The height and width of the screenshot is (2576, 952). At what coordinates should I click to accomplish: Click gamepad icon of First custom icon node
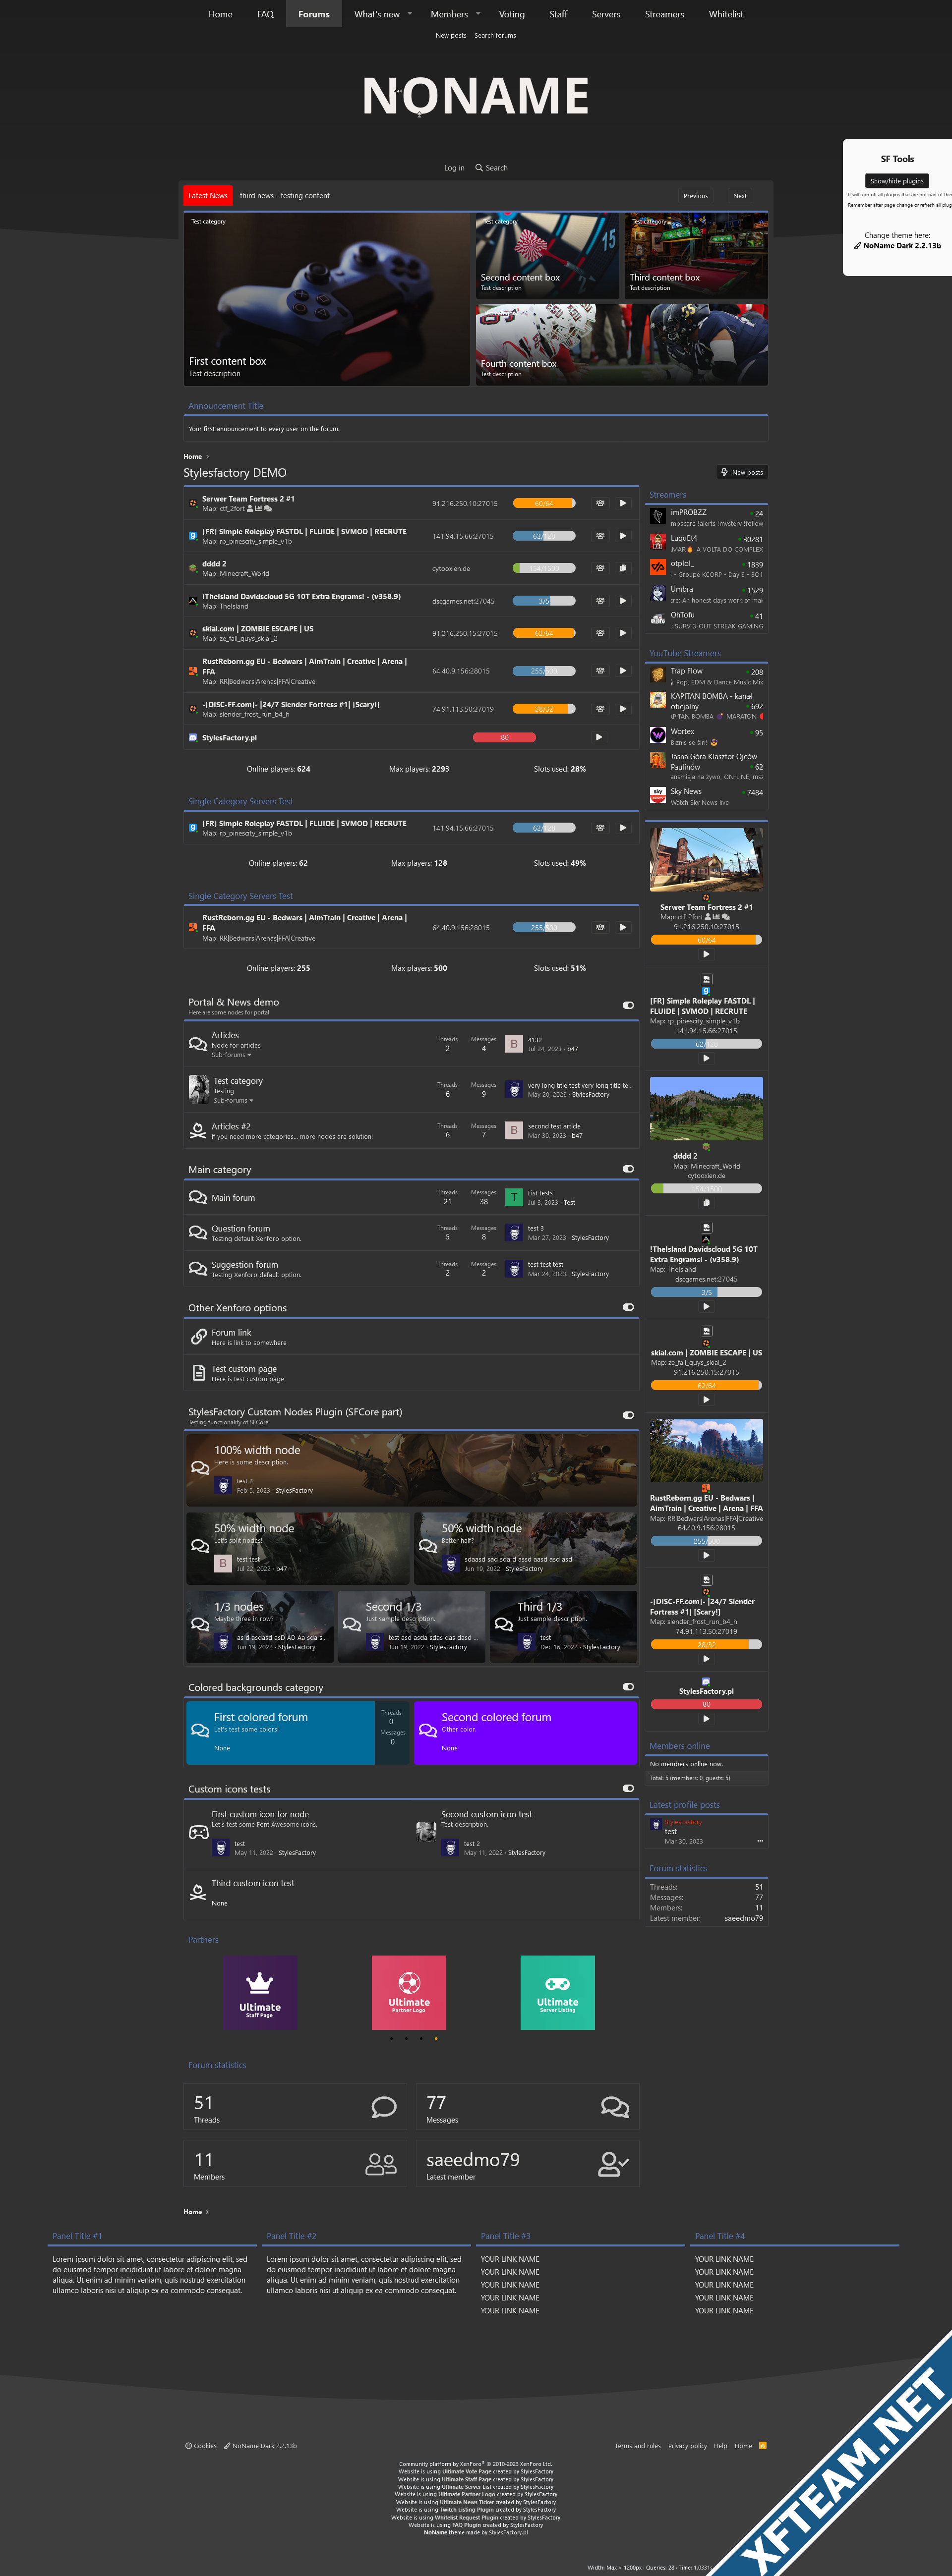point(198,1832)
